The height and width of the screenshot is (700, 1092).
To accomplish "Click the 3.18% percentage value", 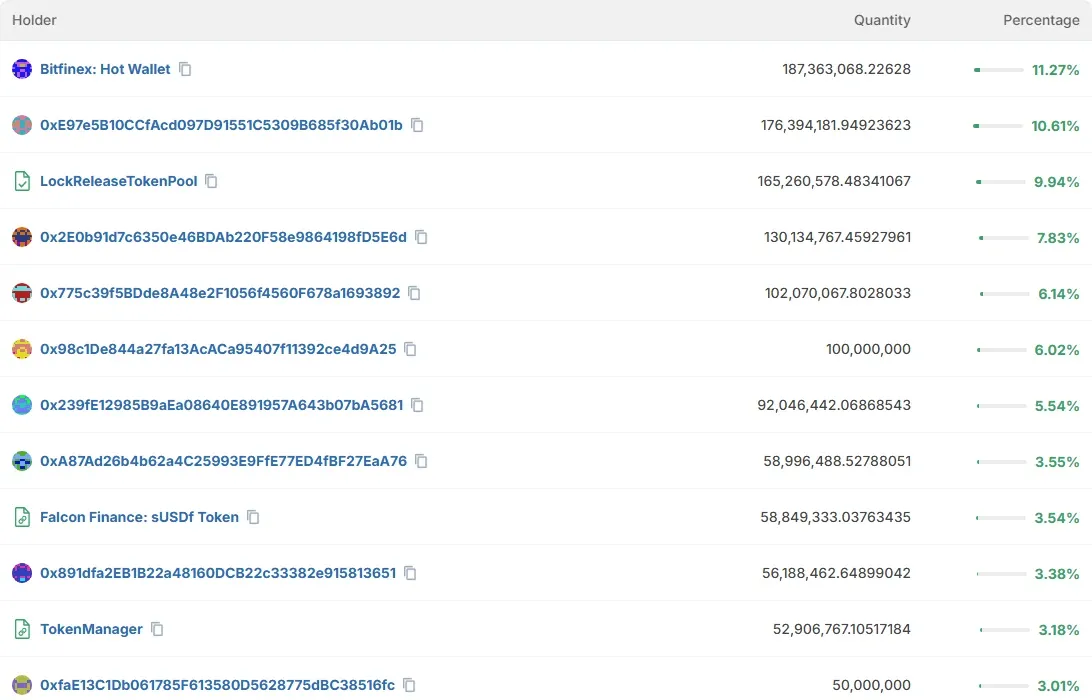I will (x=1059, y=630).
